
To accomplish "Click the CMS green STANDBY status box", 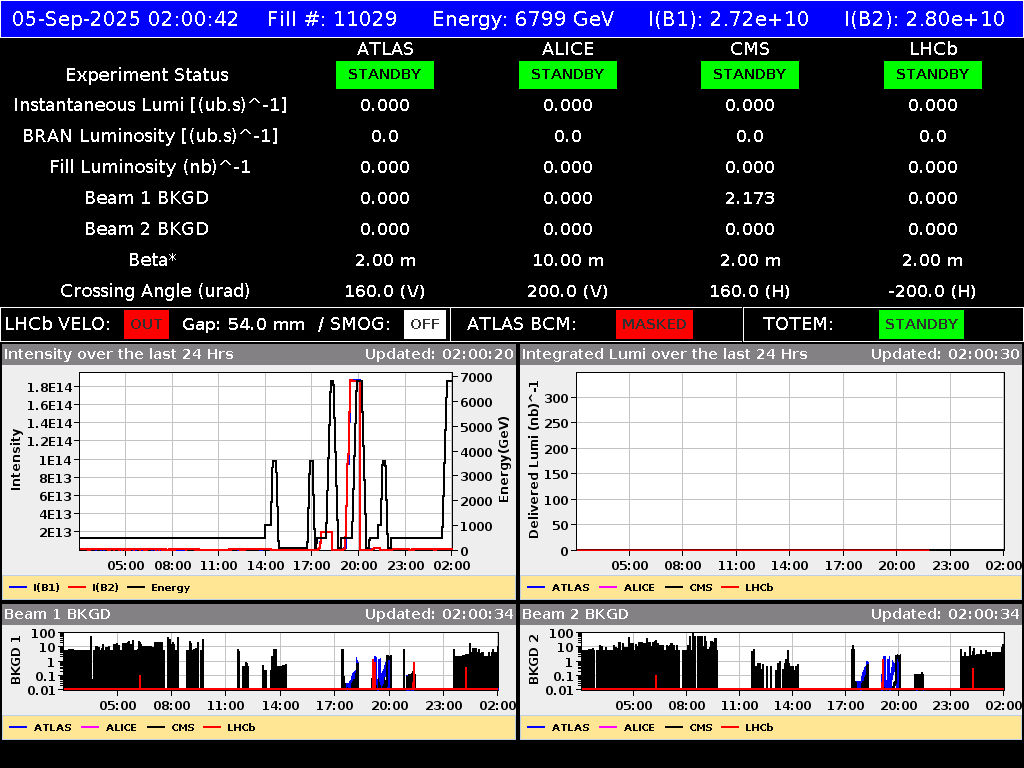I will point(750,74).
